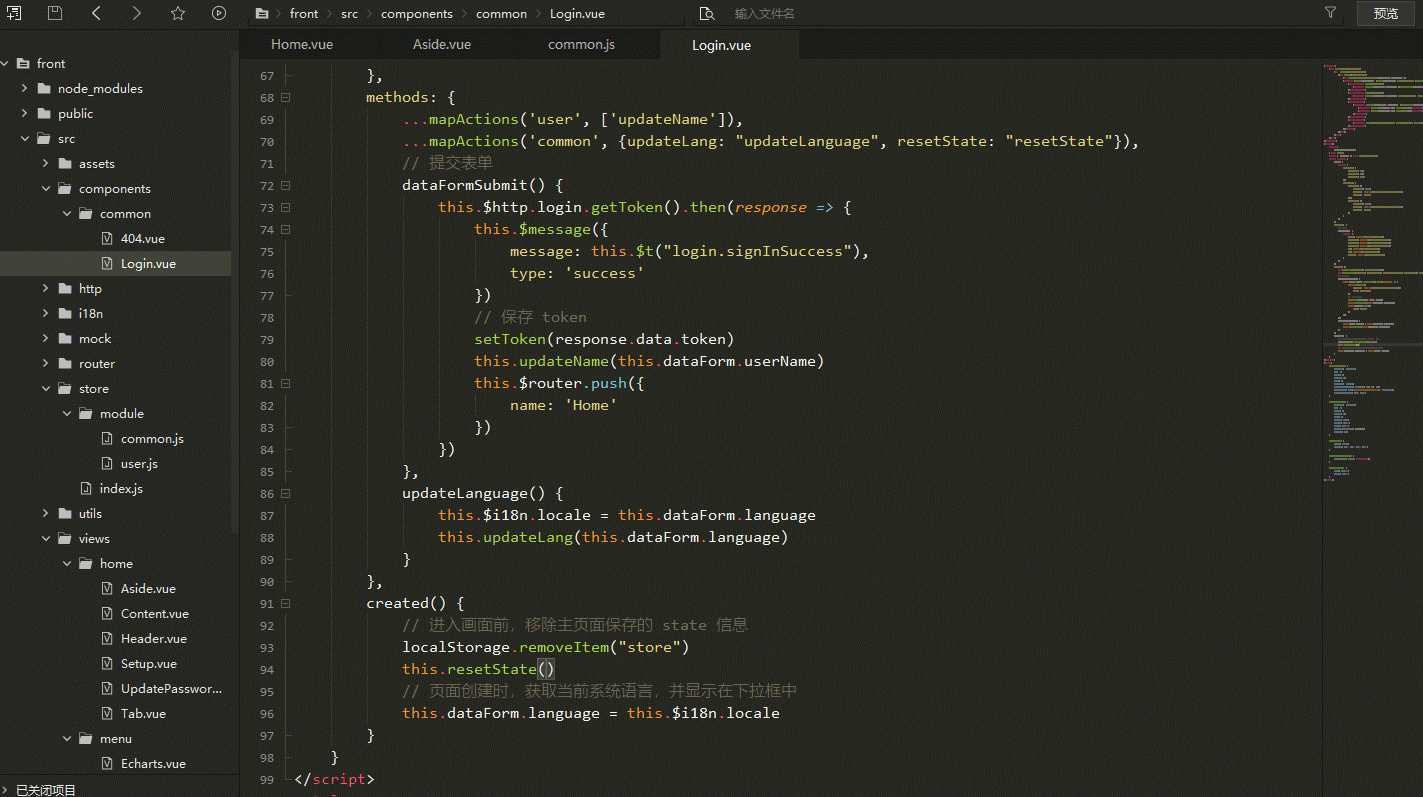Go forward with the right arrow icon
The width and height of the screenshot is (1423, 797).
pos(137,13)
